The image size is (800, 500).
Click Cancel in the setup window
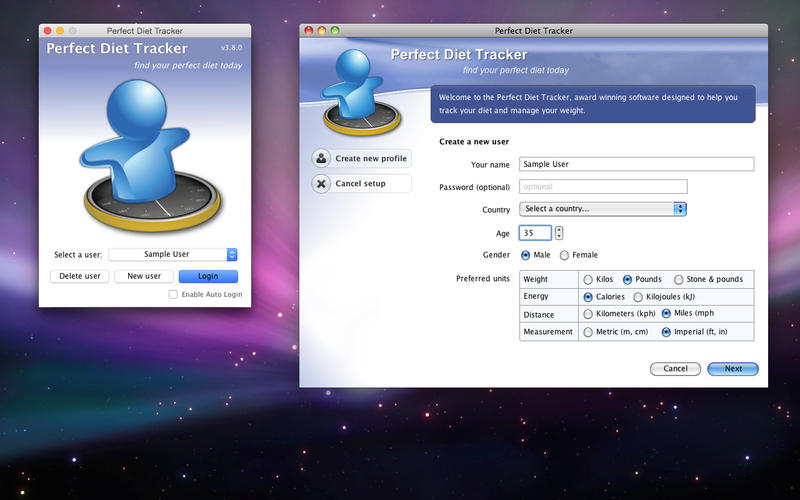[x=675, y=368]
